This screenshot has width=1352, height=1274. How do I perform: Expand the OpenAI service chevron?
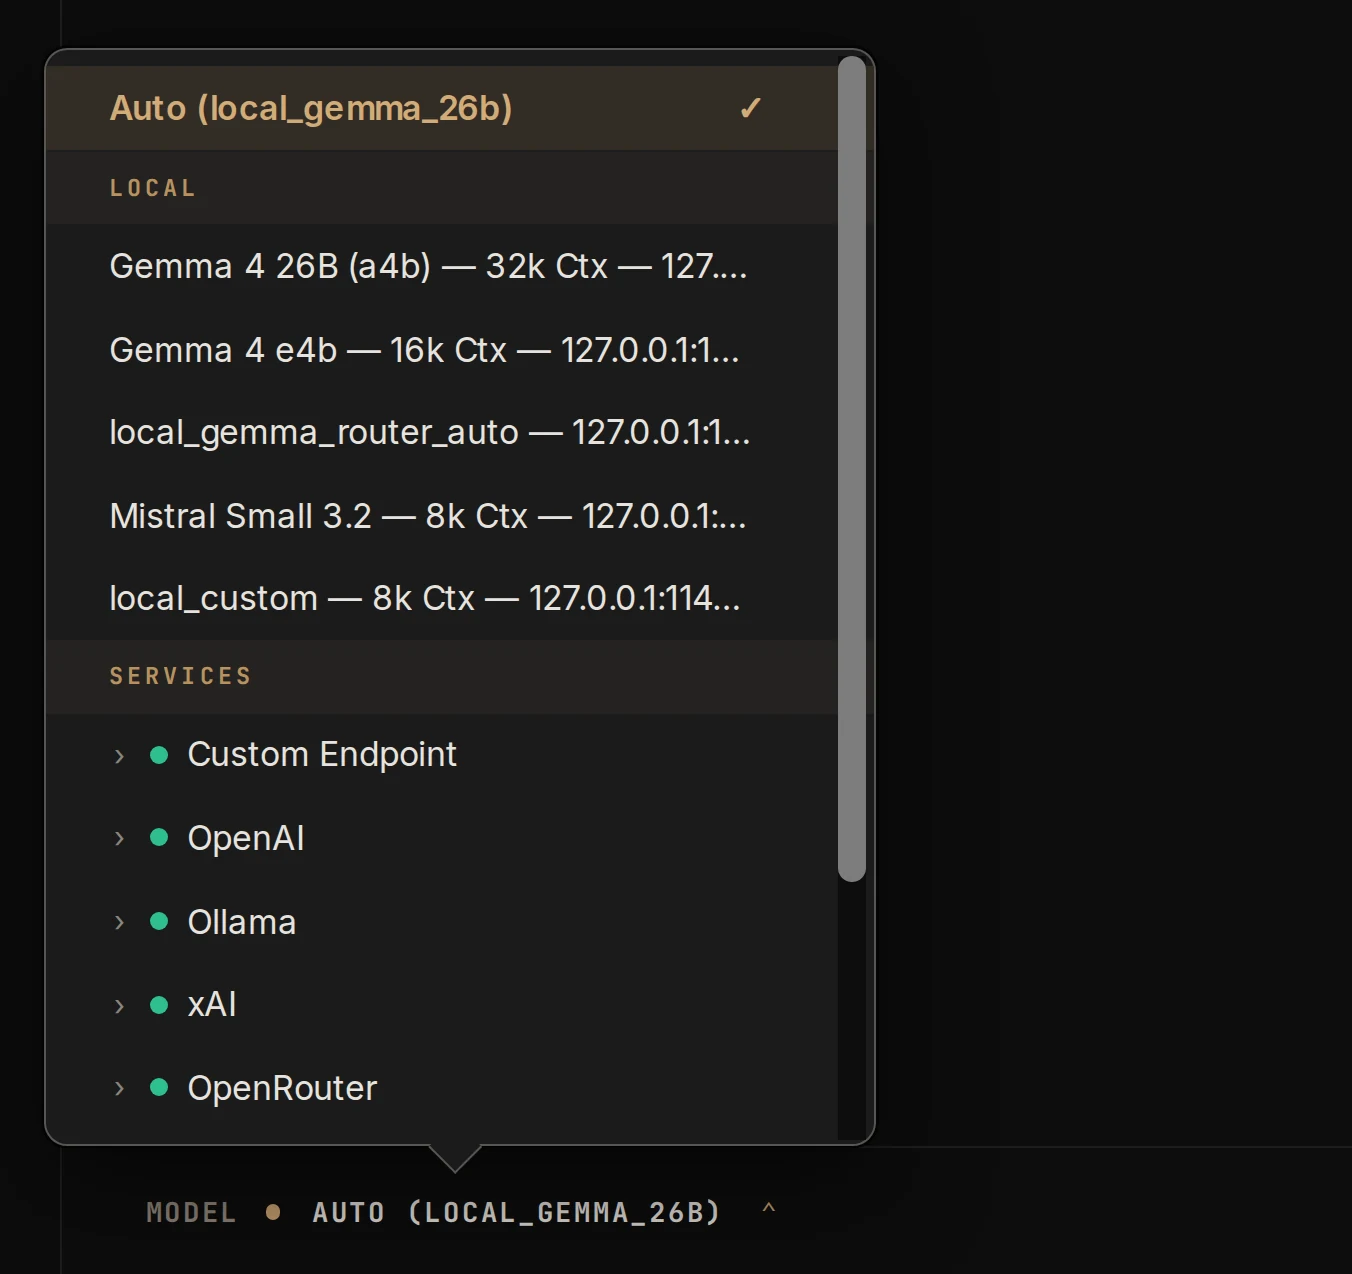(119, 838)
